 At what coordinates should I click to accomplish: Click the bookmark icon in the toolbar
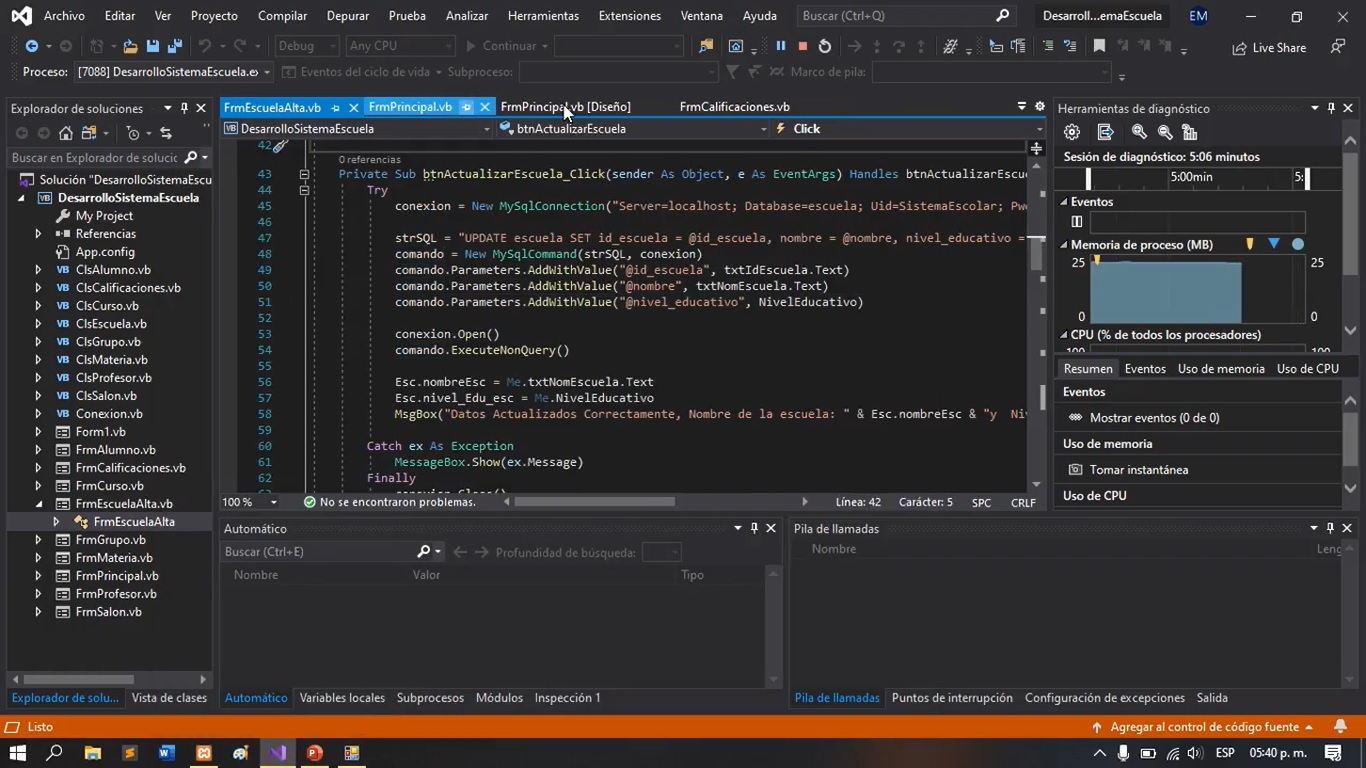tap(1099, 46)
